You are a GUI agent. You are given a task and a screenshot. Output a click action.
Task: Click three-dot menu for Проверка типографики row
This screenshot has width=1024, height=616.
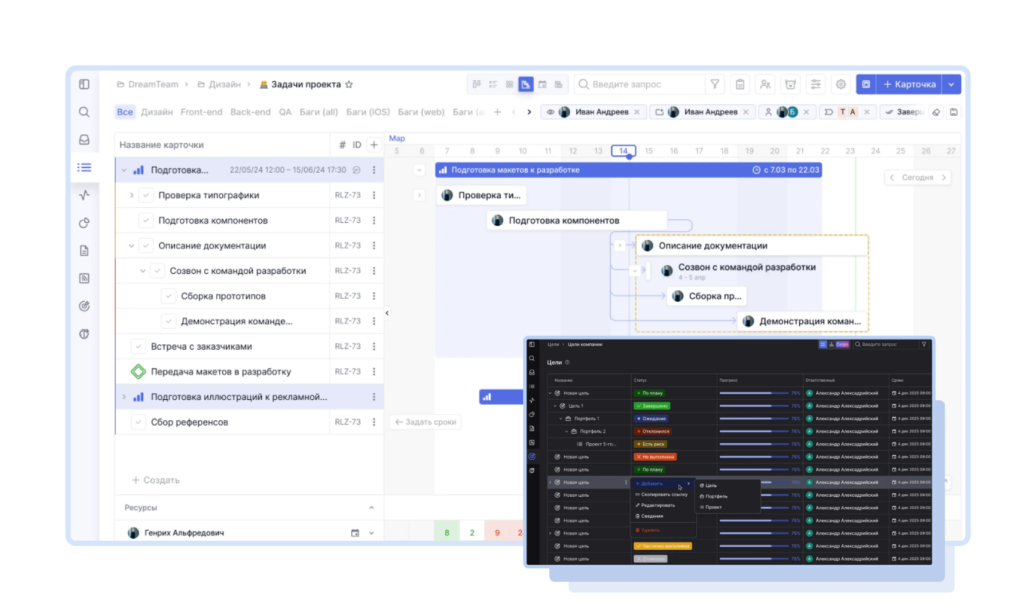374,195
